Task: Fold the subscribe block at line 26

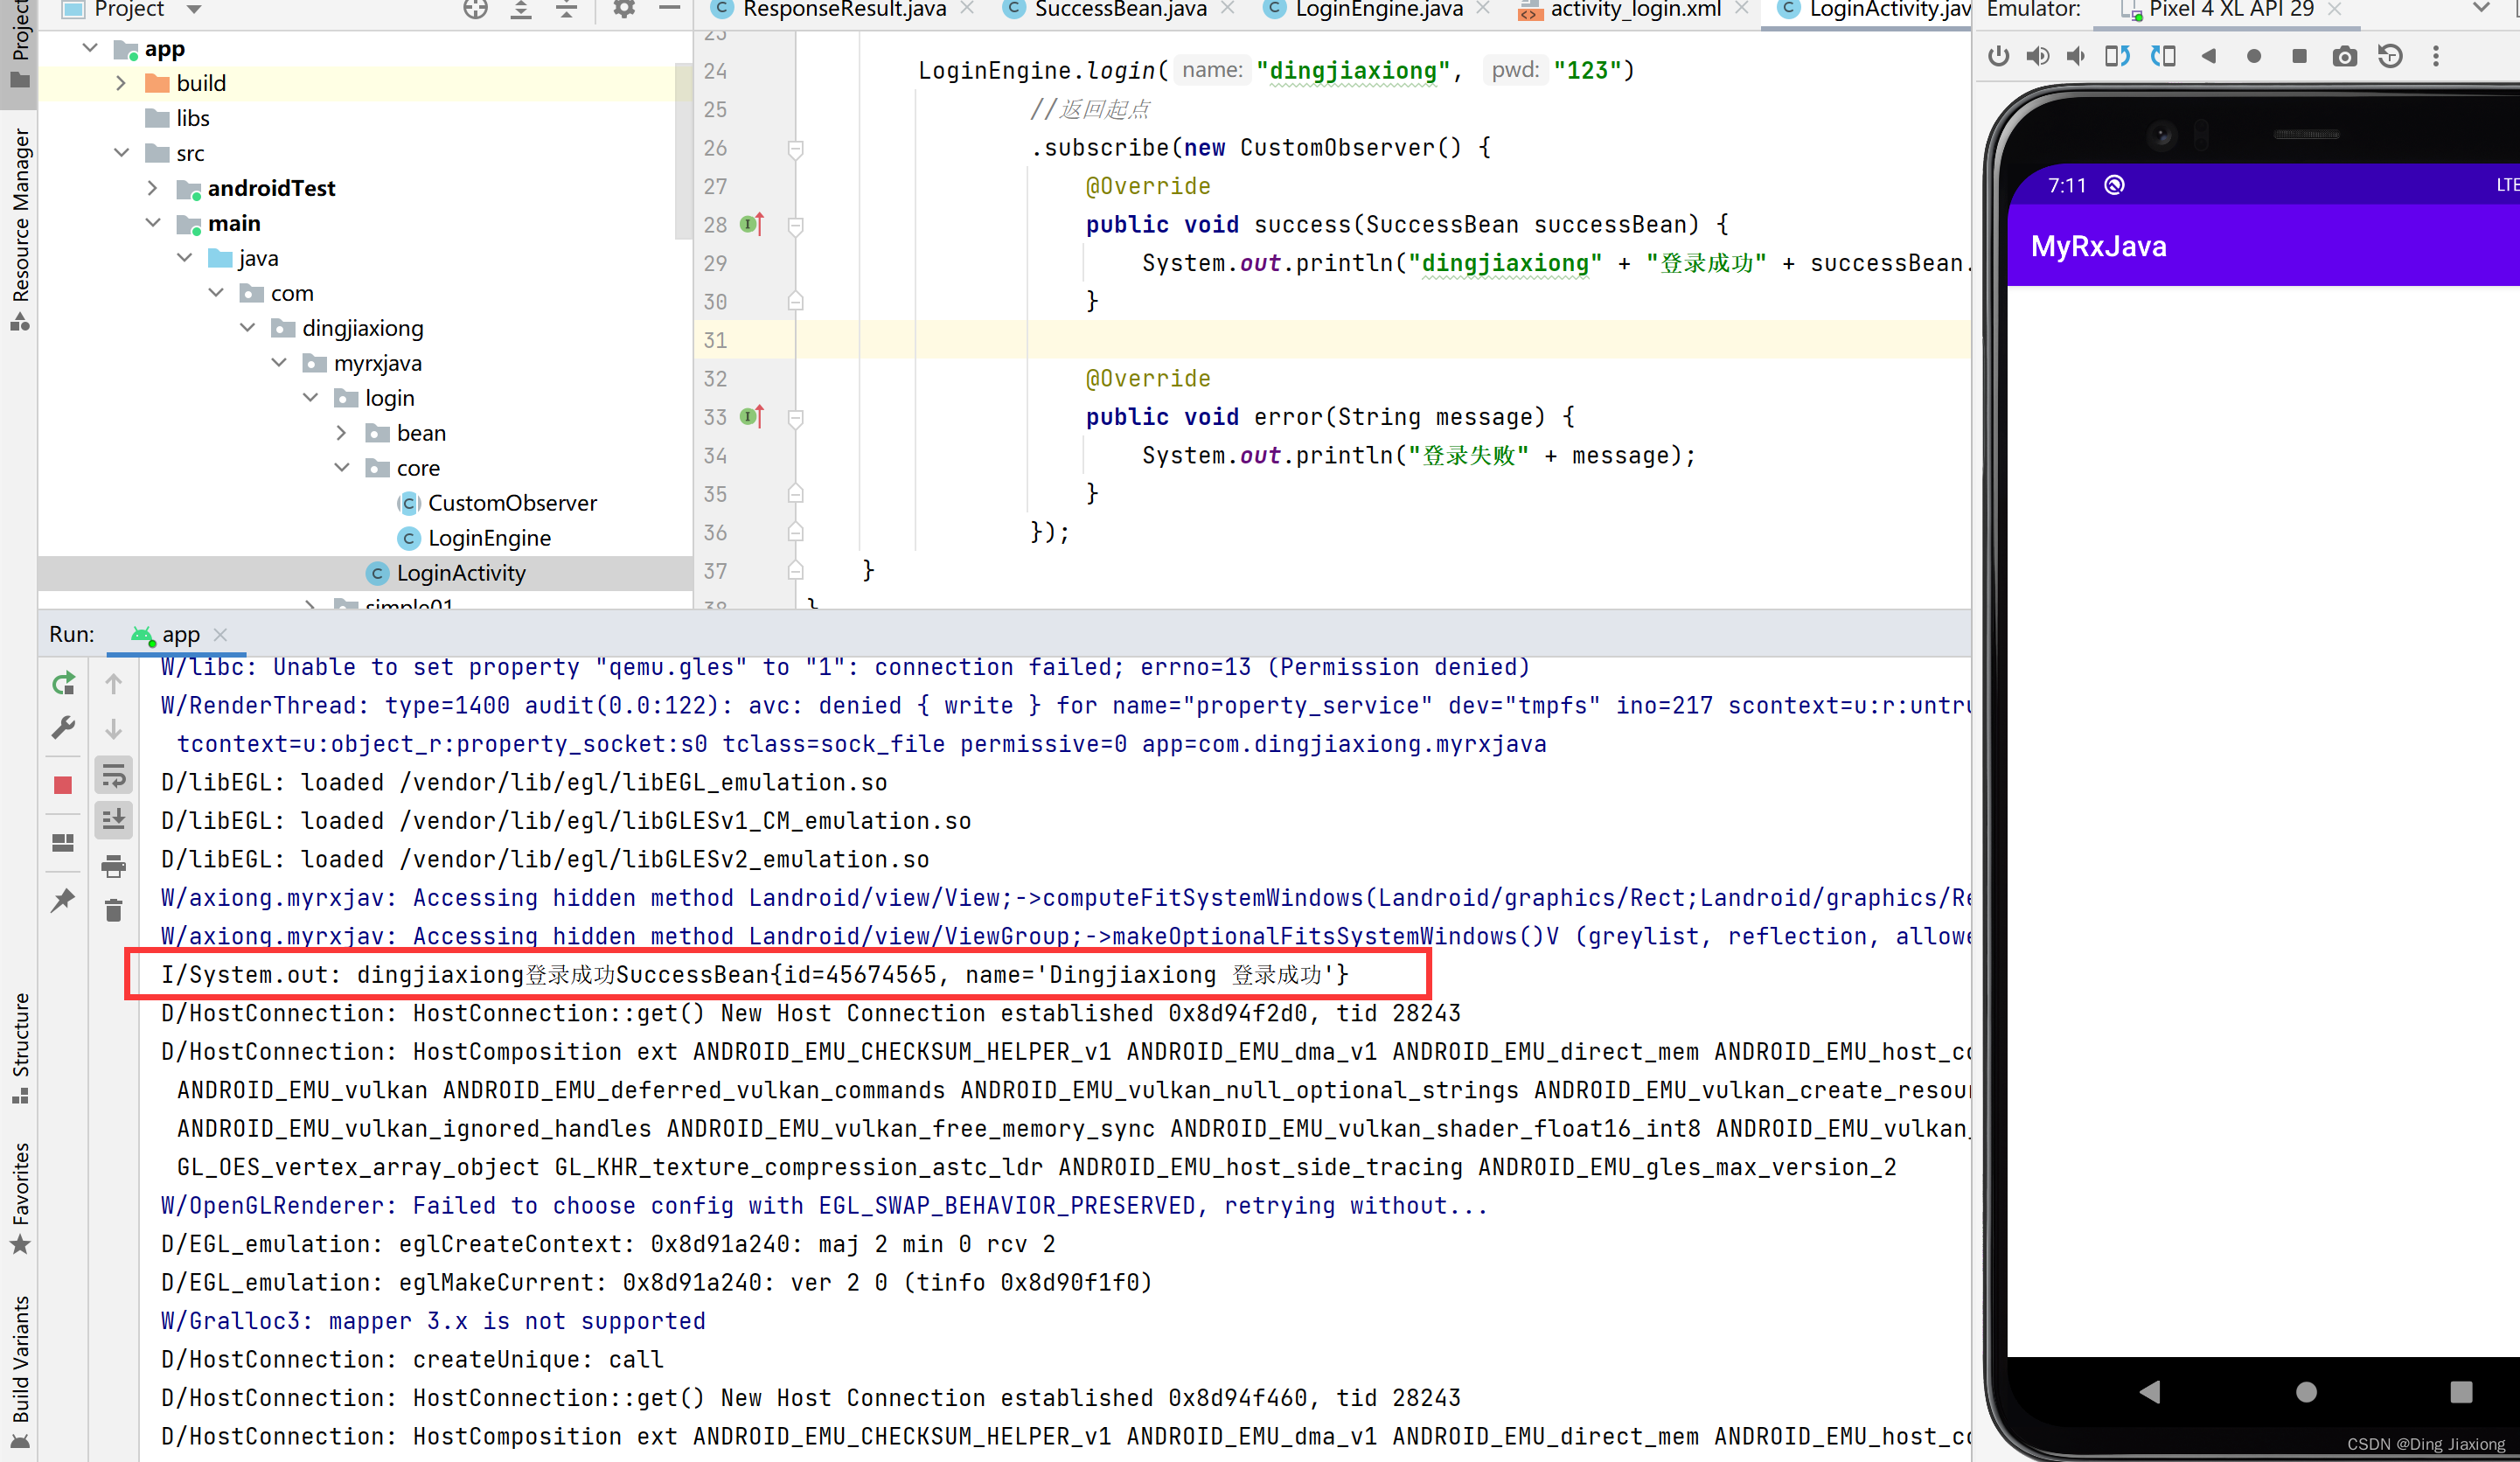Action: tap(796, 149)
